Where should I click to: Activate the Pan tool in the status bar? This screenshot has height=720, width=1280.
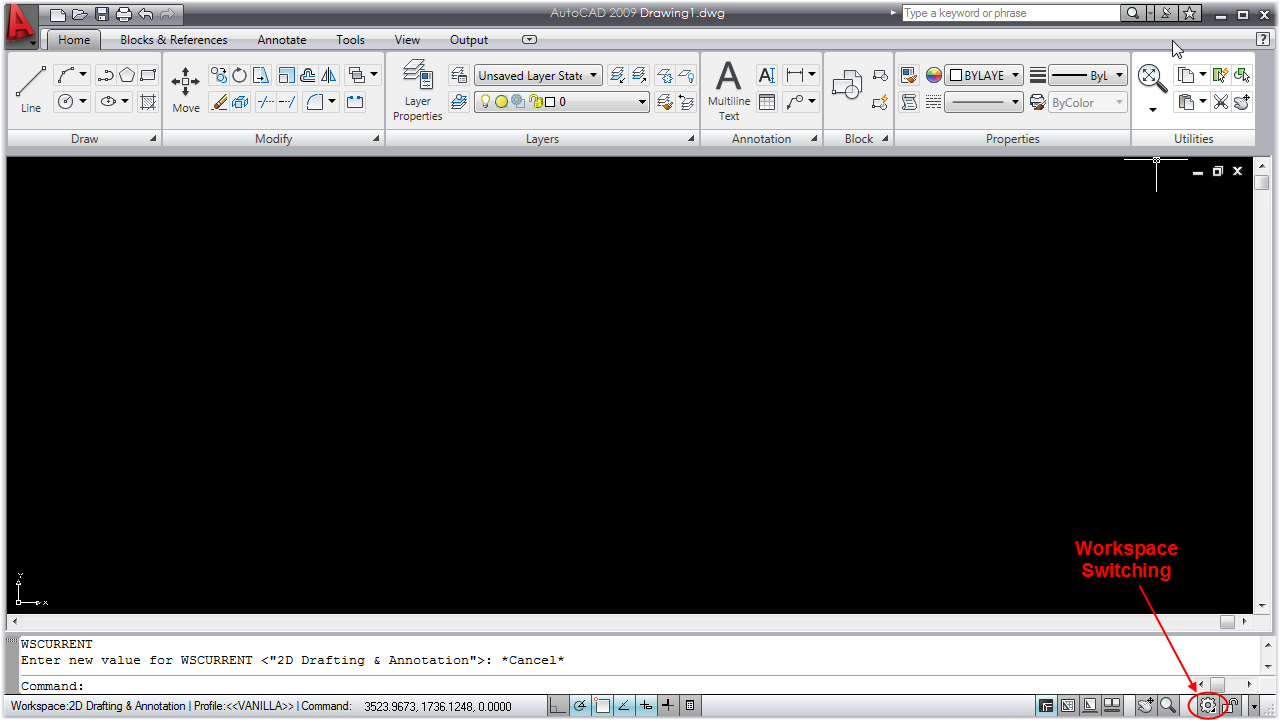coord(1144,705)
